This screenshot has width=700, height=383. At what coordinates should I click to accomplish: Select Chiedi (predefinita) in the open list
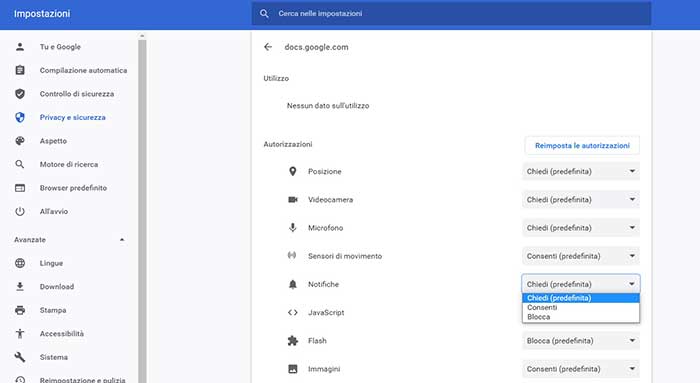580,298
